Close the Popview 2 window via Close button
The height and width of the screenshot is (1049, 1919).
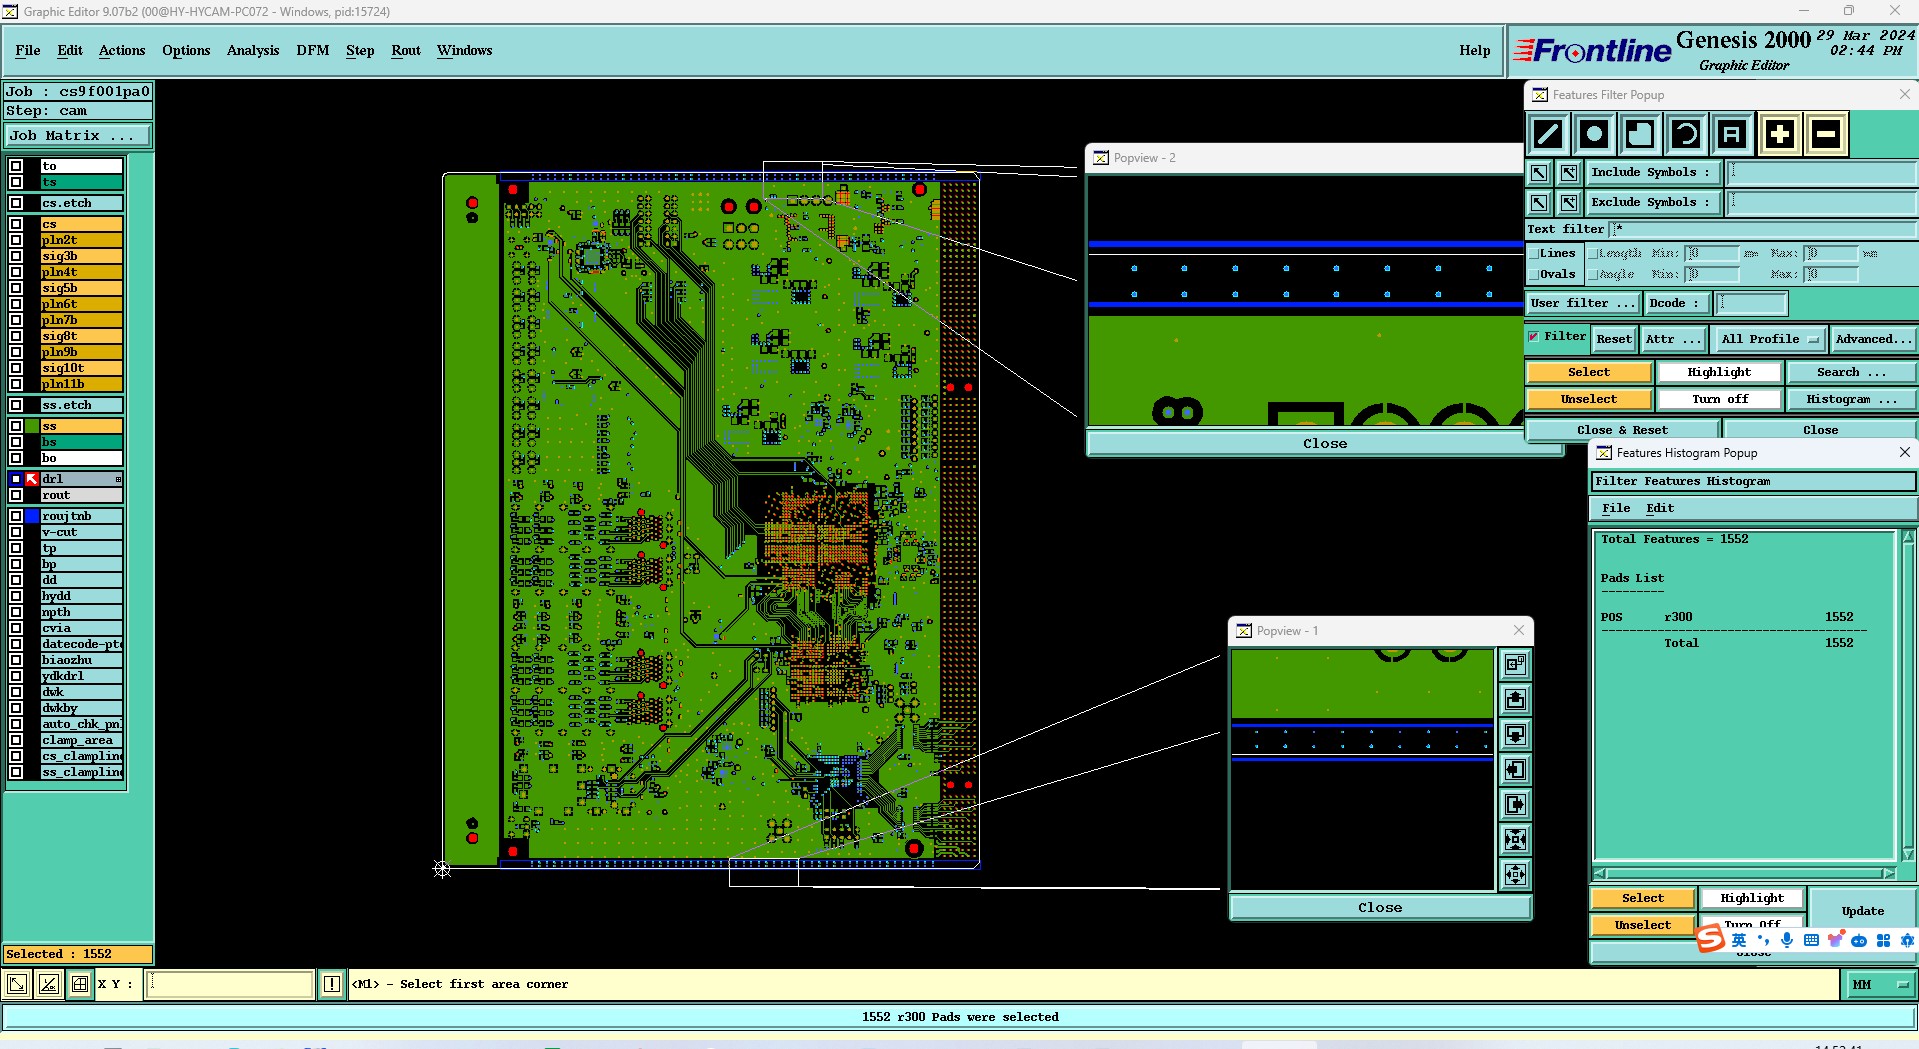1324,443
